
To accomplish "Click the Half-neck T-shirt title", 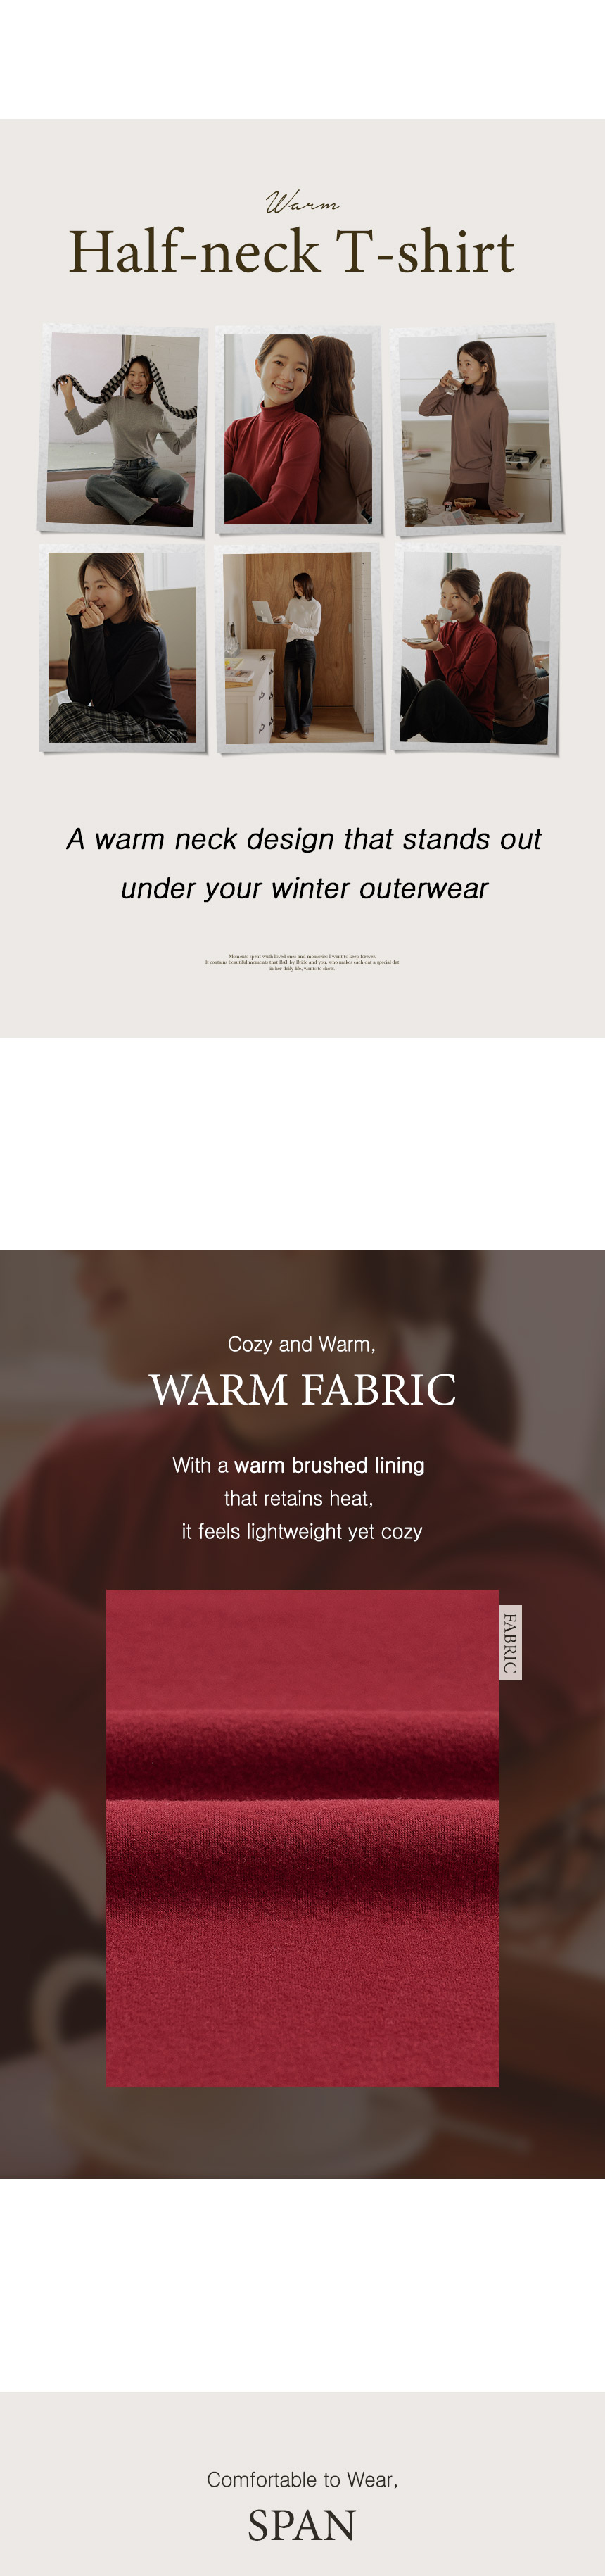I will coord(291,251).
